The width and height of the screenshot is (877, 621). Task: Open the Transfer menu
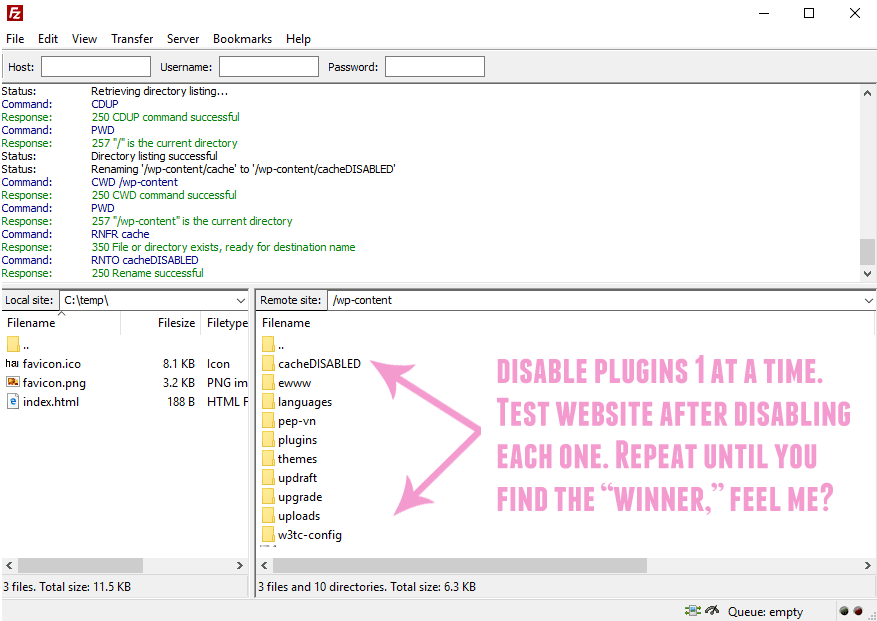132,39
